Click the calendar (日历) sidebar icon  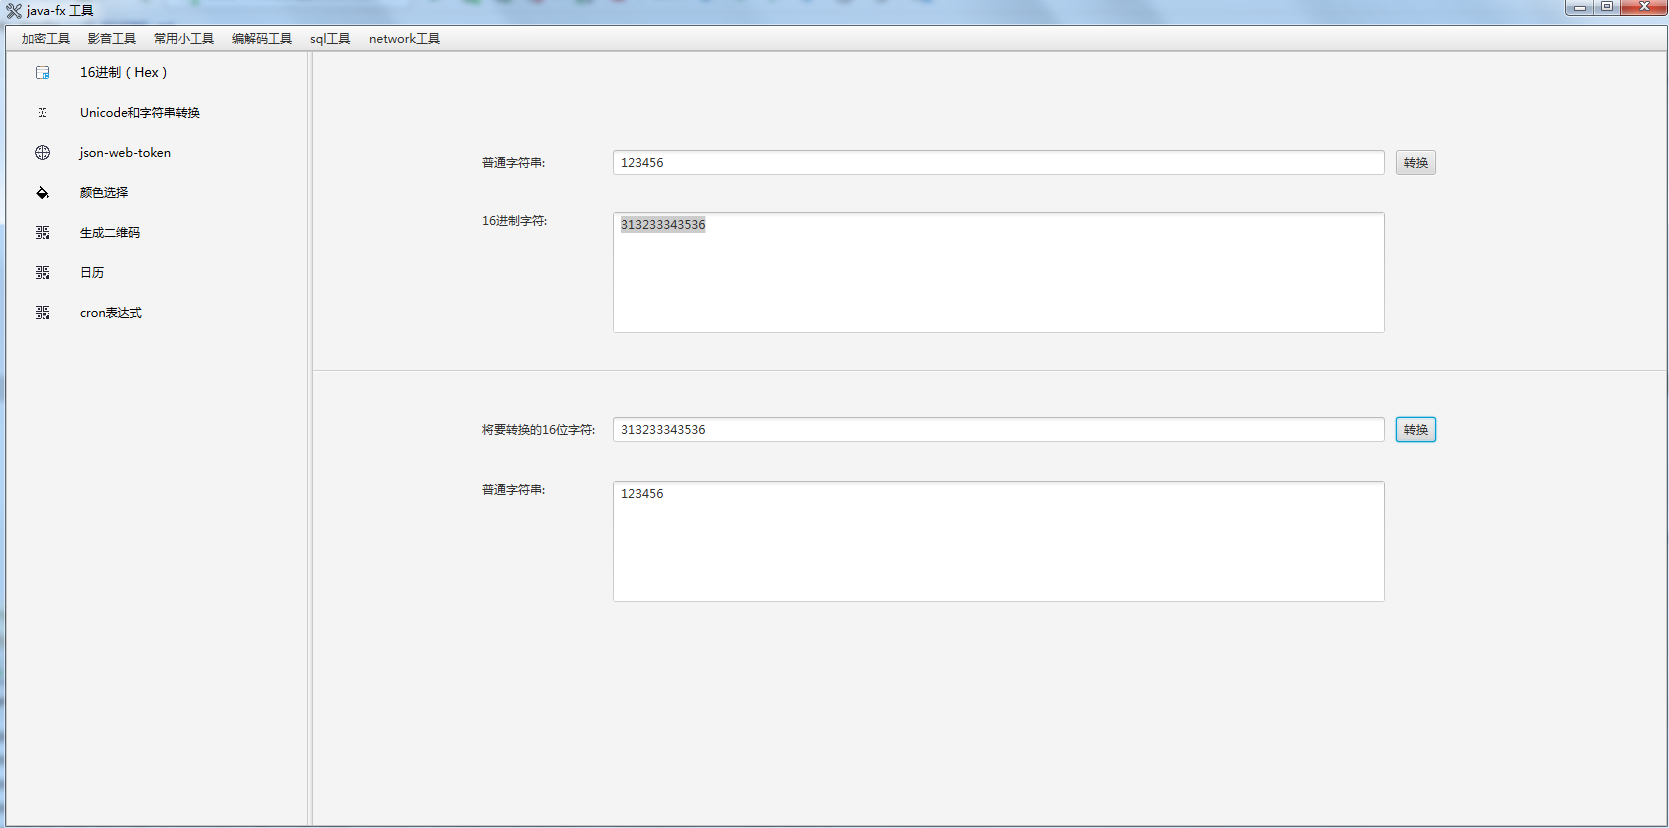click(x=42, y=273)
